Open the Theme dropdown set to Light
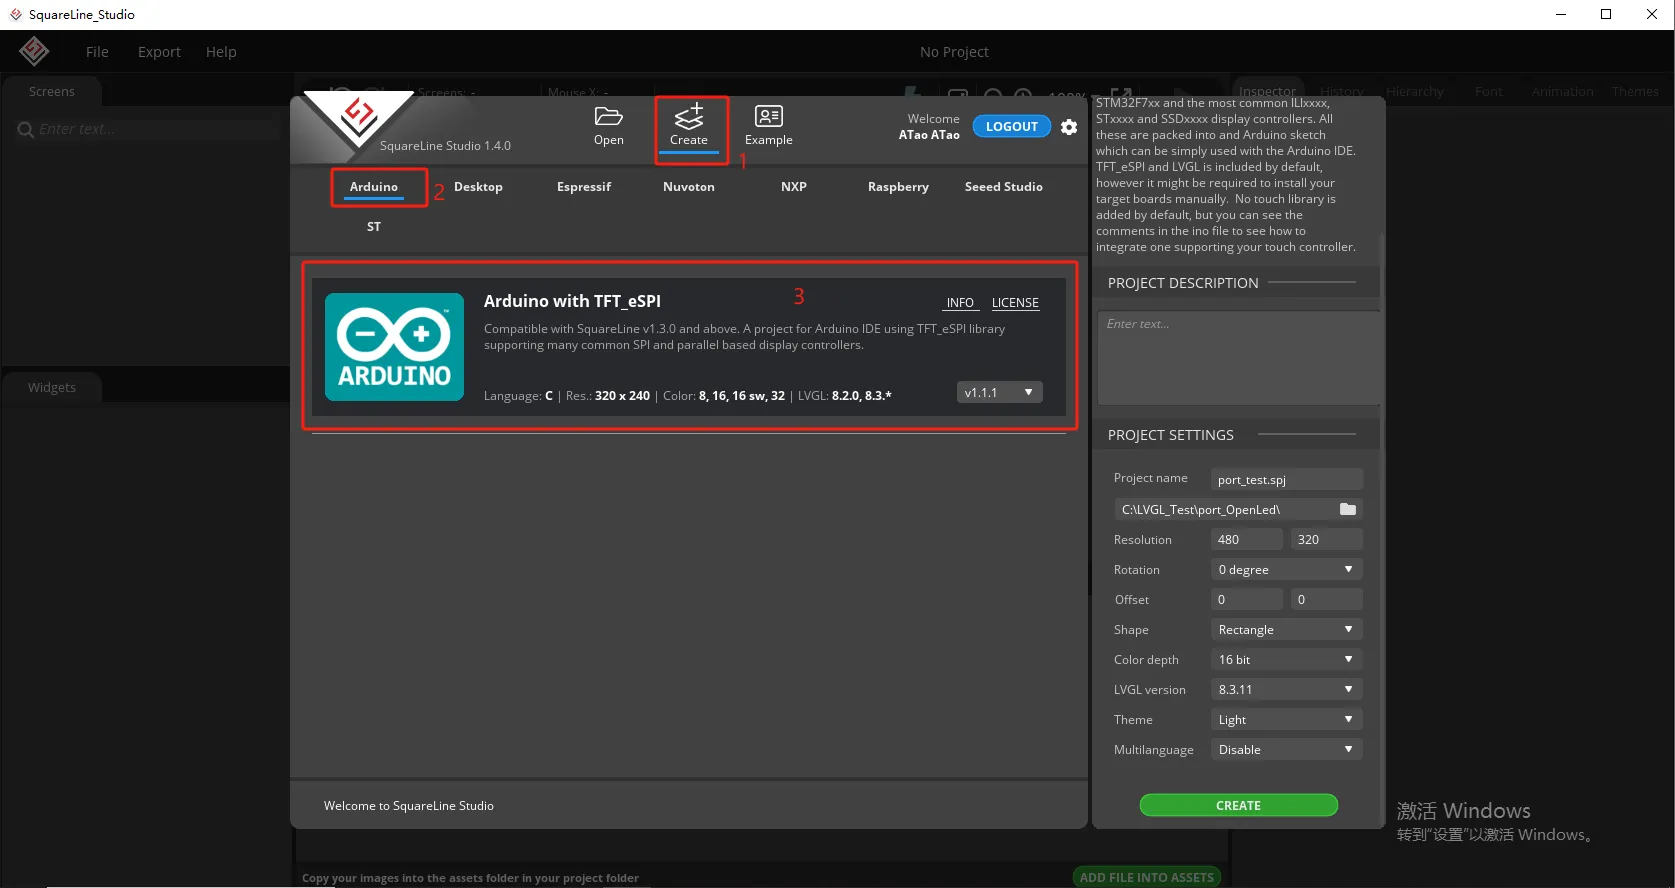The width and height of the screenshot is (1675, 888). tap(1285, 719)
